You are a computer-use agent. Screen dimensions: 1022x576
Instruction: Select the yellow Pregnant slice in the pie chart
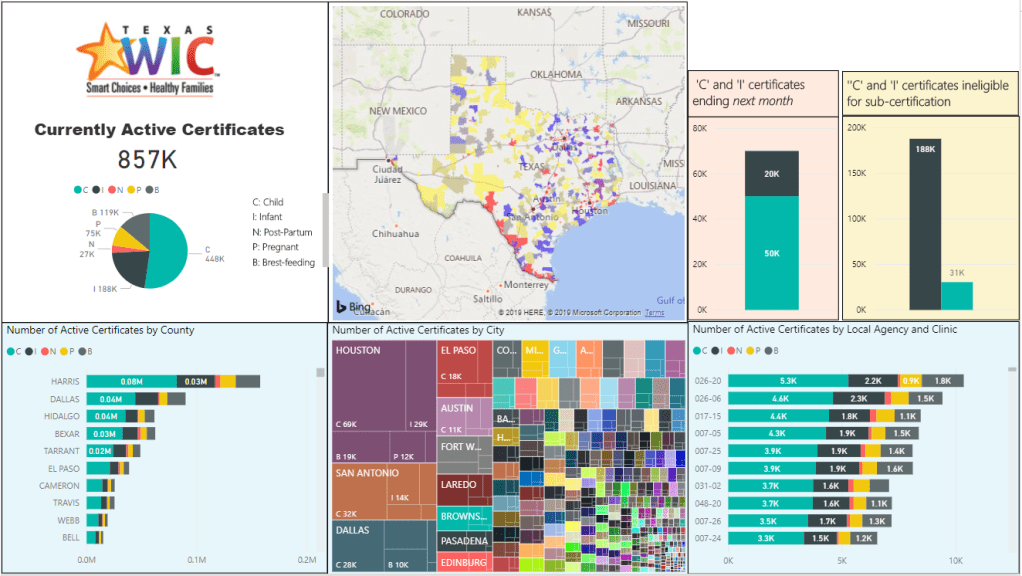[x=124, y=238]
